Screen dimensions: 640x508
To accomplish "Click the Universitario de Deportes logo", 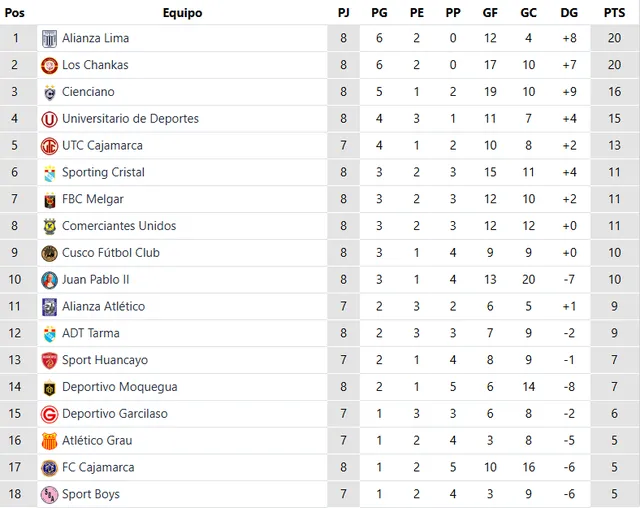I will tap(49, 120).
